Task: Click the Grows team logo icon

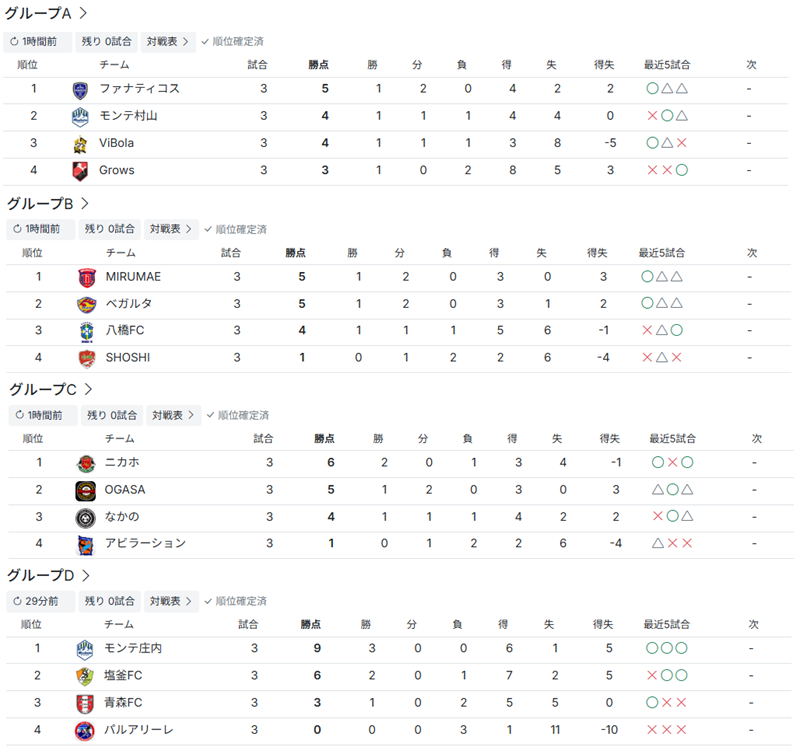Action: [x=80, y=171]
